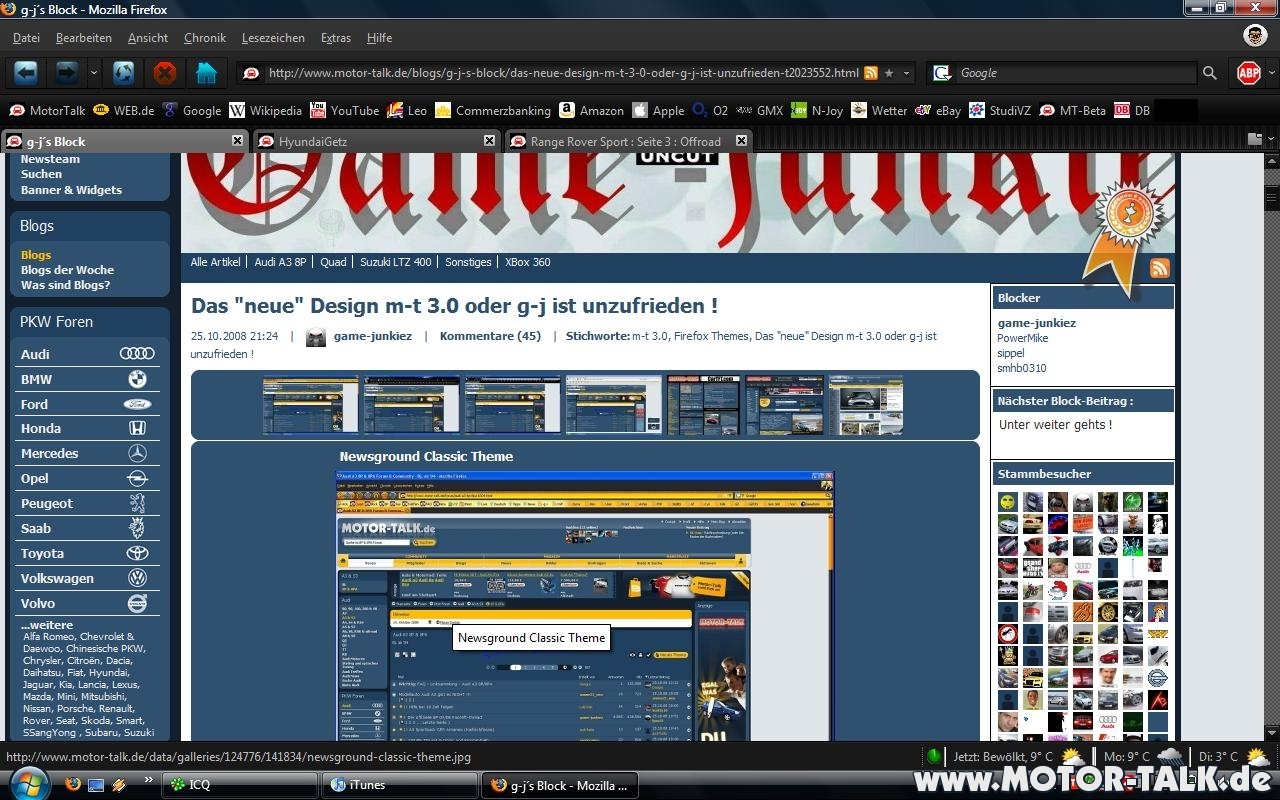Reload the page with the refresh icon

[124, 72]
